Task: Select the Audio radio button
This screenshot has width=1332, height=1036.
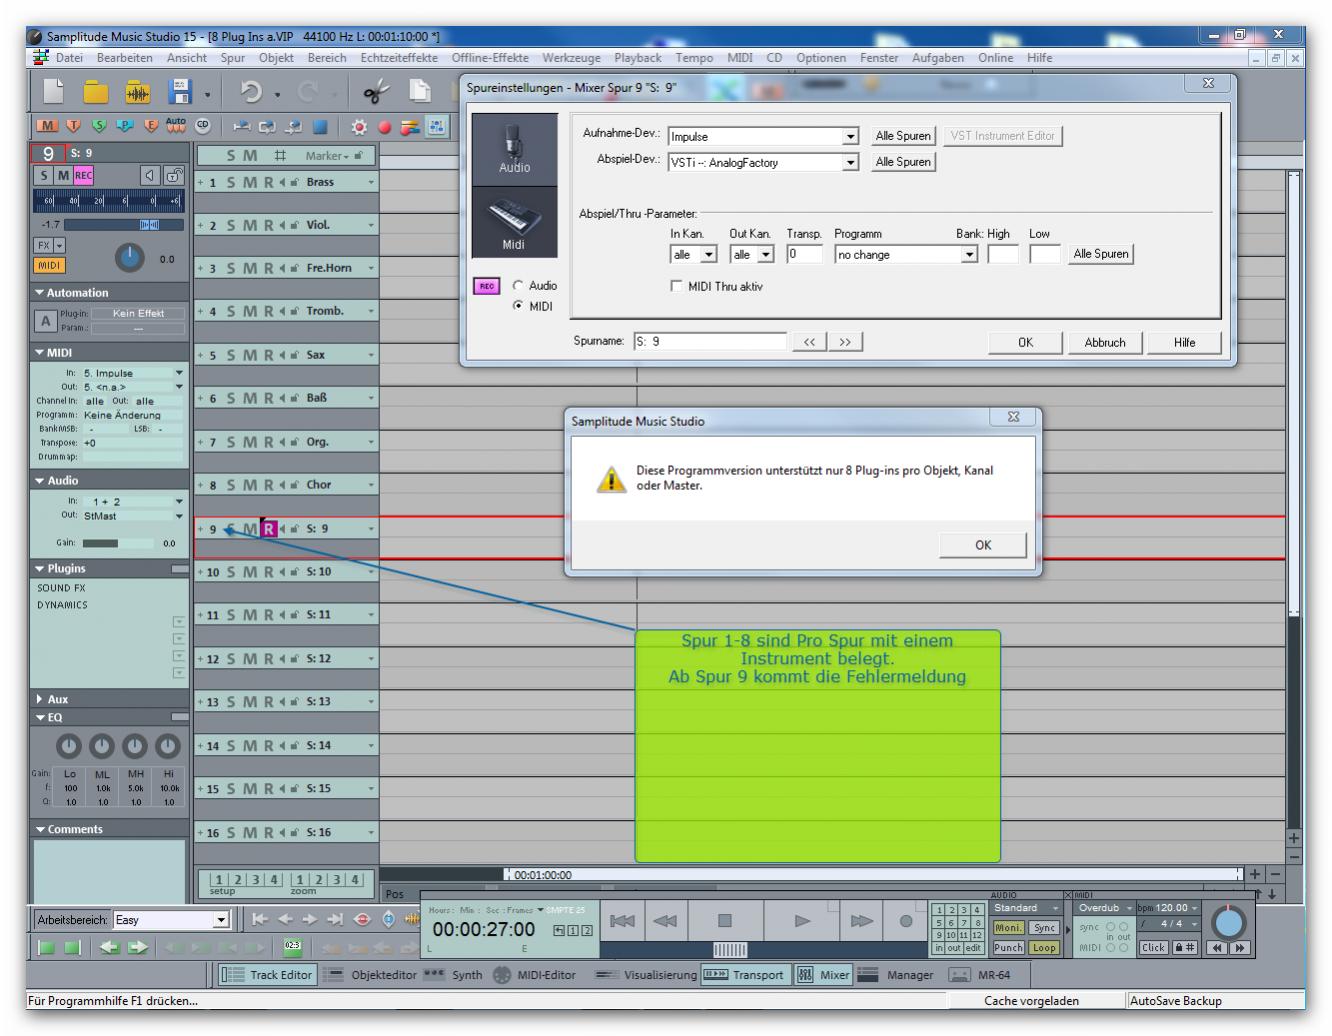Action: pos(518,286)
